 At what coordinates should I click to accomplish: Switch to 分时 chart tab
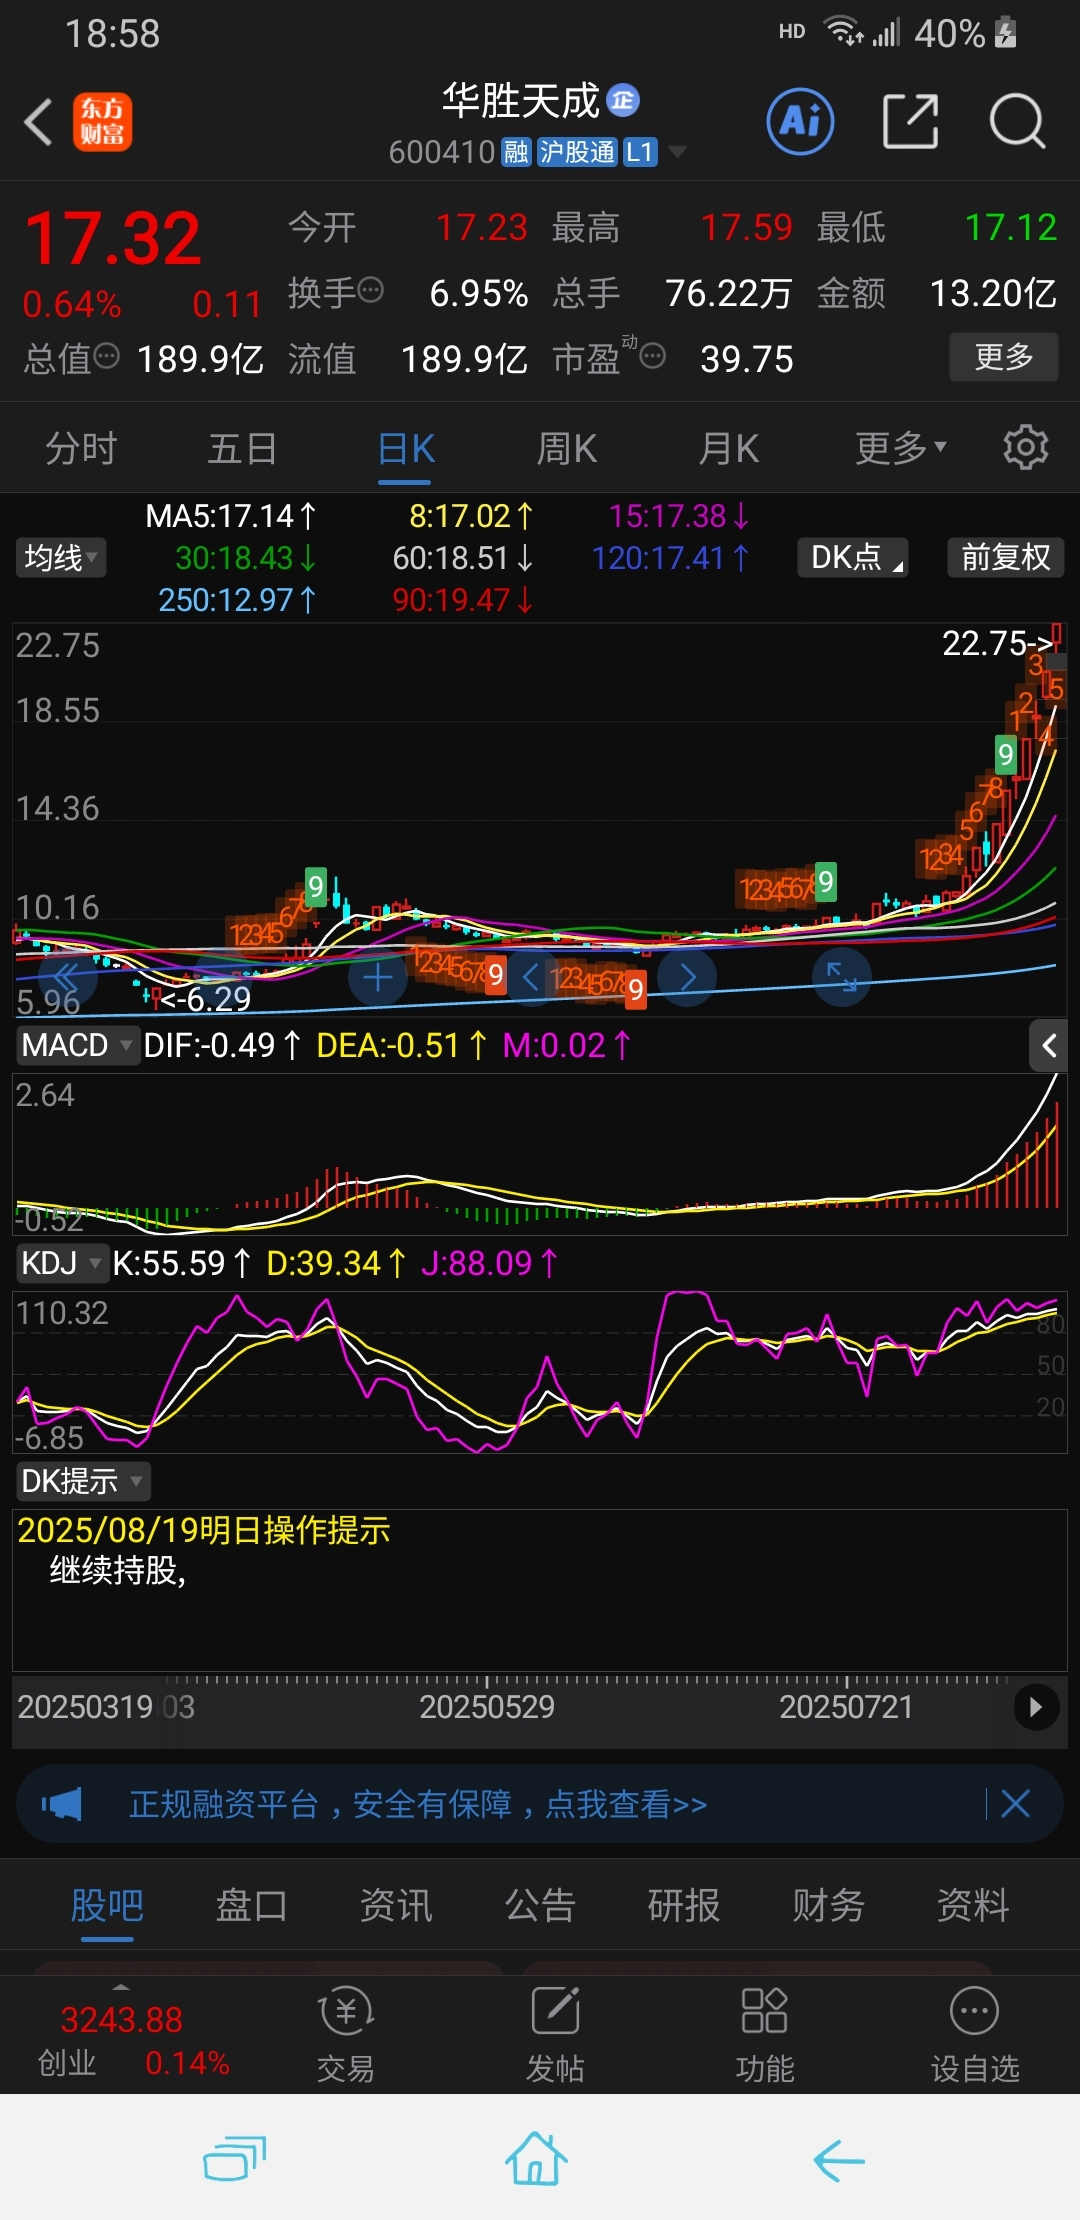pos(81,448)
